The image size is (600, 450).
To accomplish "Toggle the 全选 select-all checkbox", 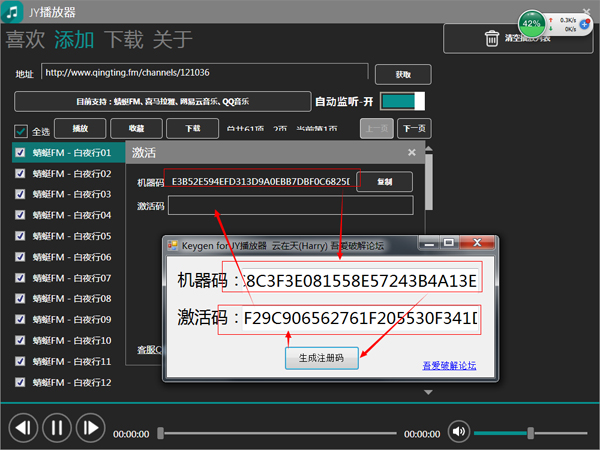I will (x=21, y=131).
